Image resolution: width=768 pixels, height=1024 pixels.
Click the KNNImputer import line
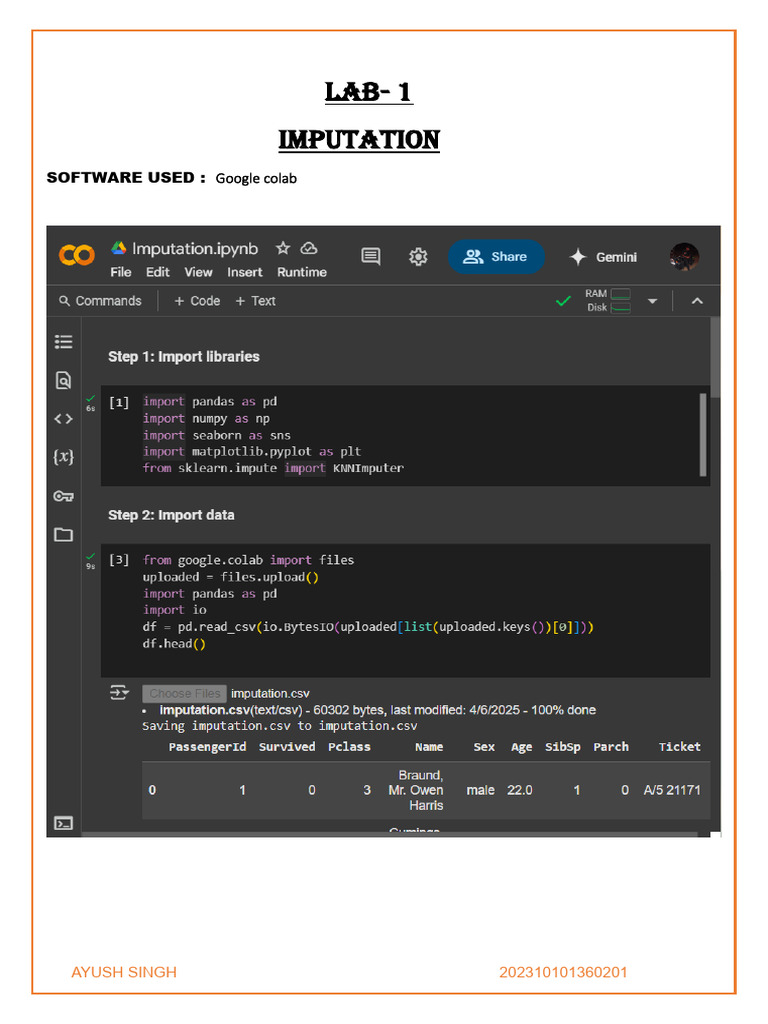point(273,468)
